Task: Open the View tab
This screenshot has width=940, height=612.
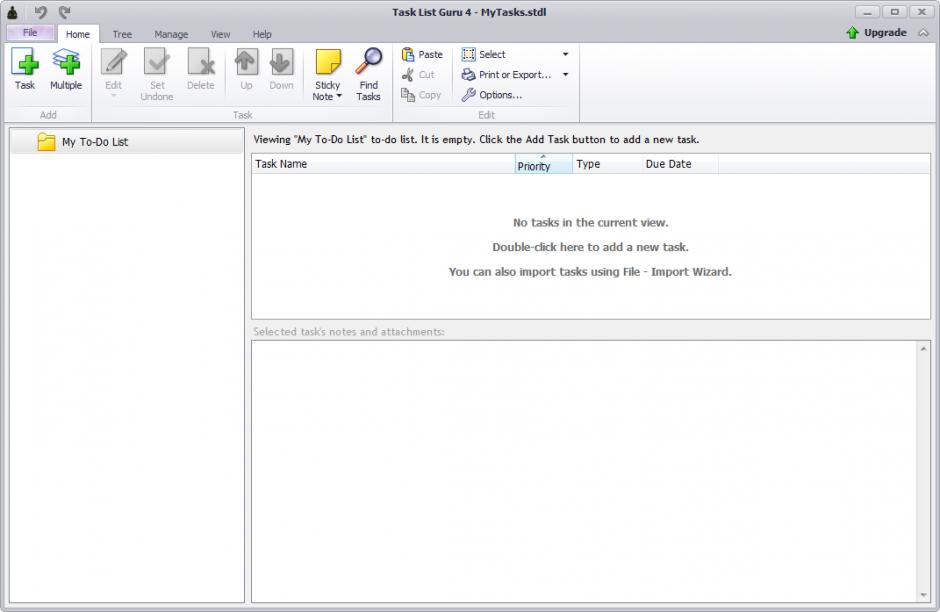Action: tap(221, 34)
